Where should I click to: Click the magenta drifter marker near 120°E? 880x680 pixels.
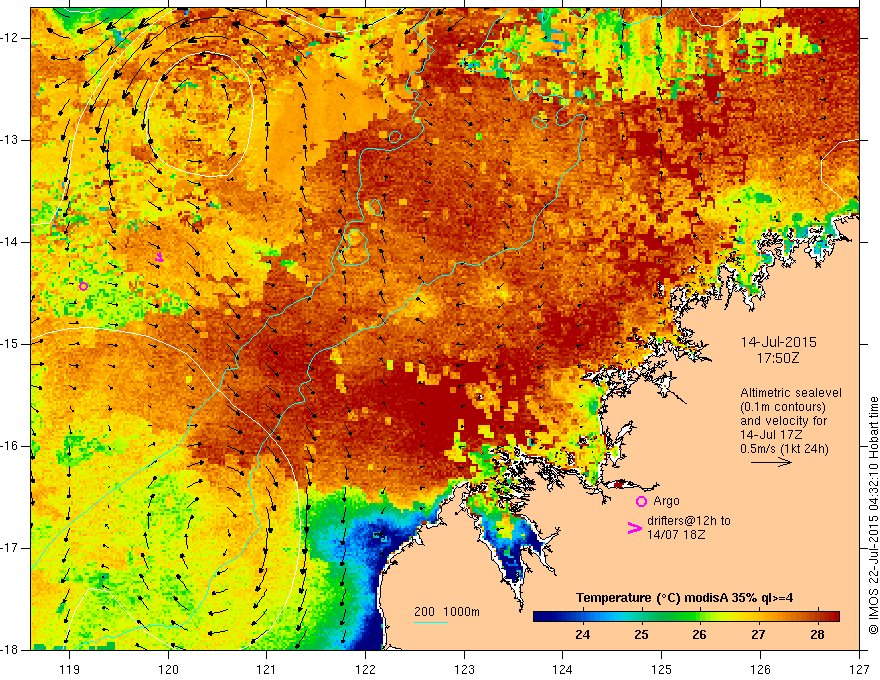pos(159,258)
